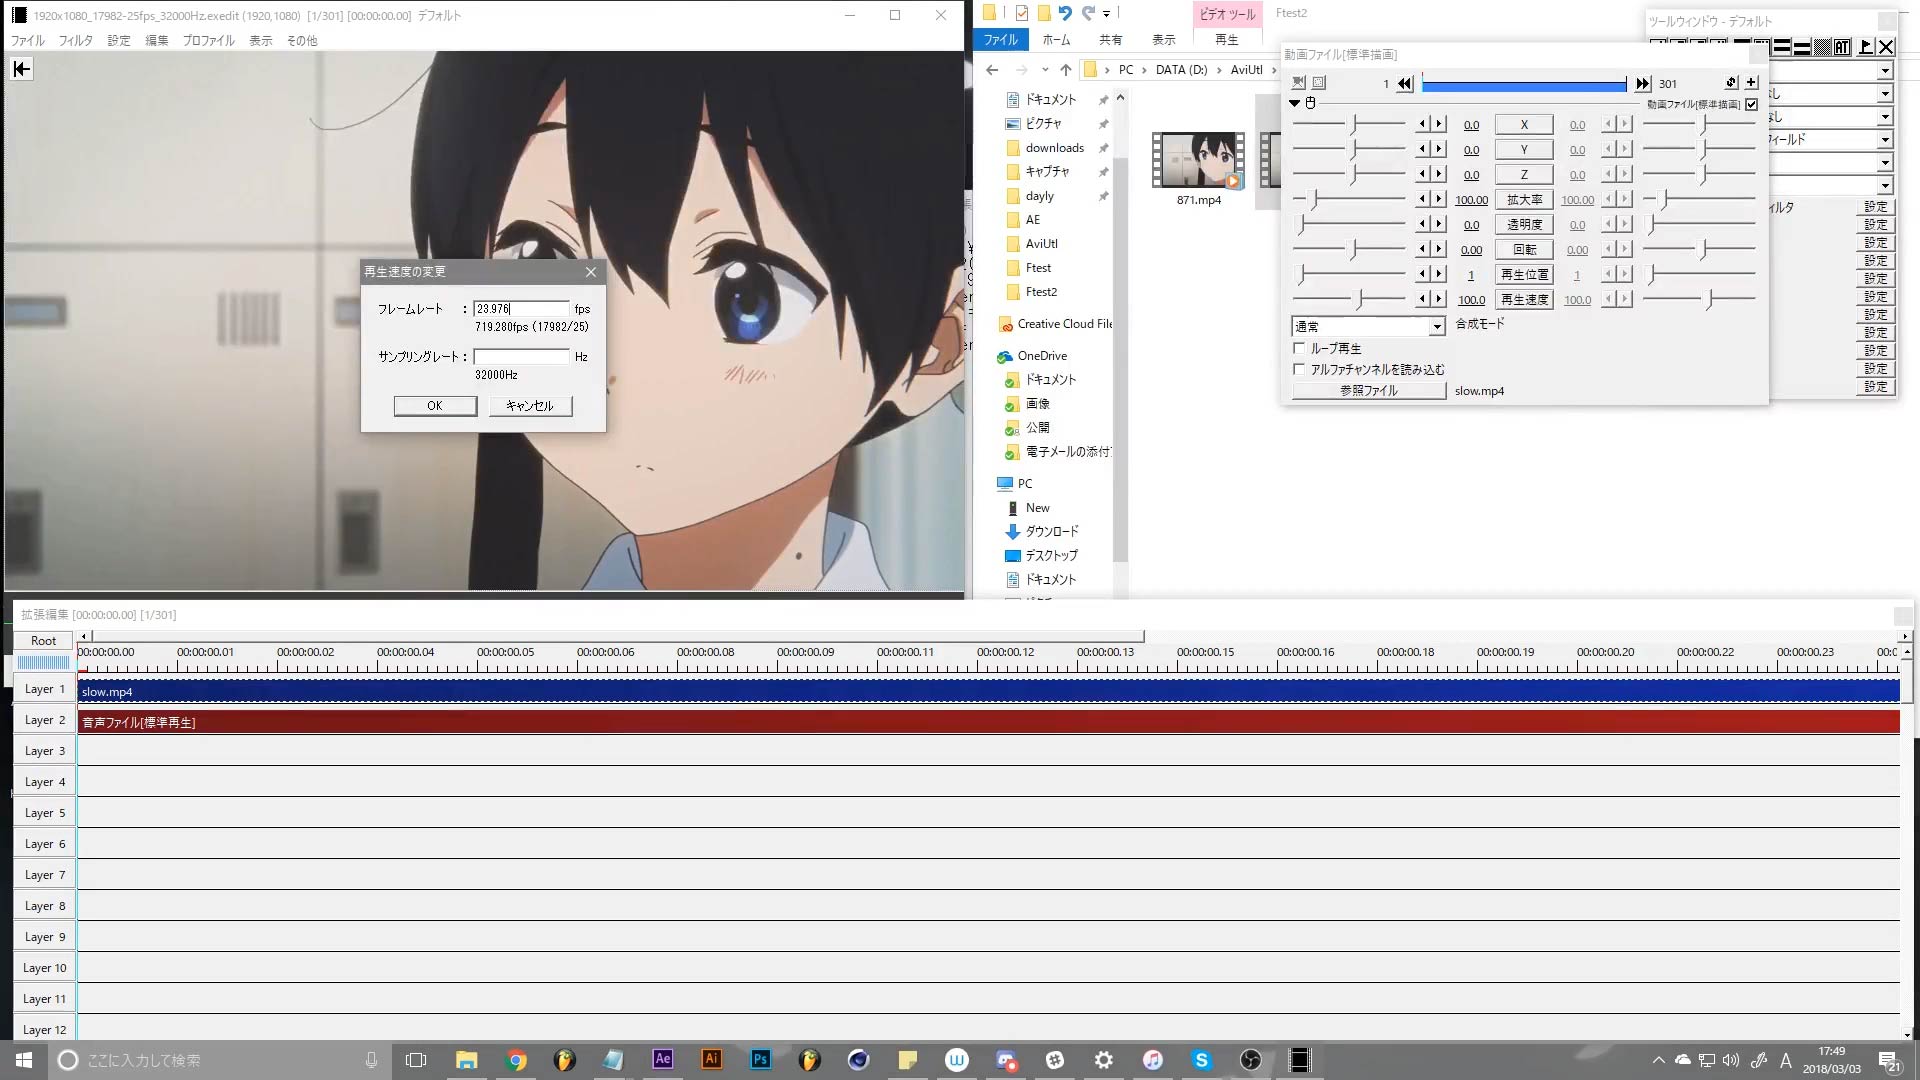The width and height of the screenshot is (1920, 1080).
Task: Click the 再生速度 parameter button
Action: pyautogui.click(x=1524, y=299)
